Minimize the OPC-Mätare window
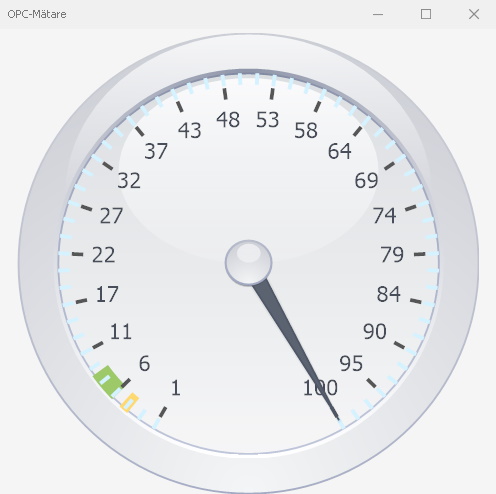 378,14
